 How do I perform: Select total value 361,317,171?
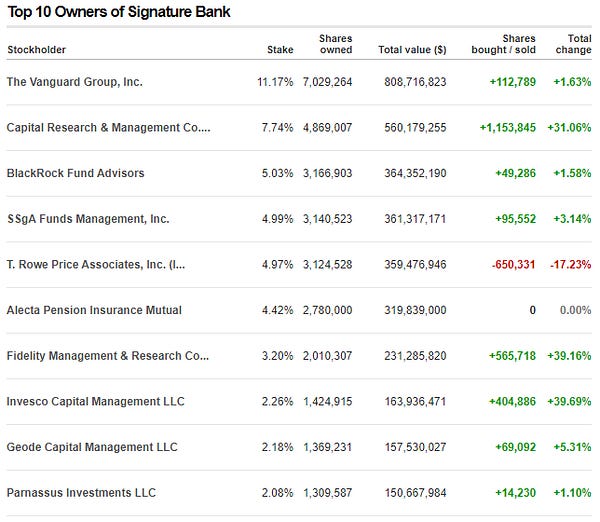tap(415, 219)
